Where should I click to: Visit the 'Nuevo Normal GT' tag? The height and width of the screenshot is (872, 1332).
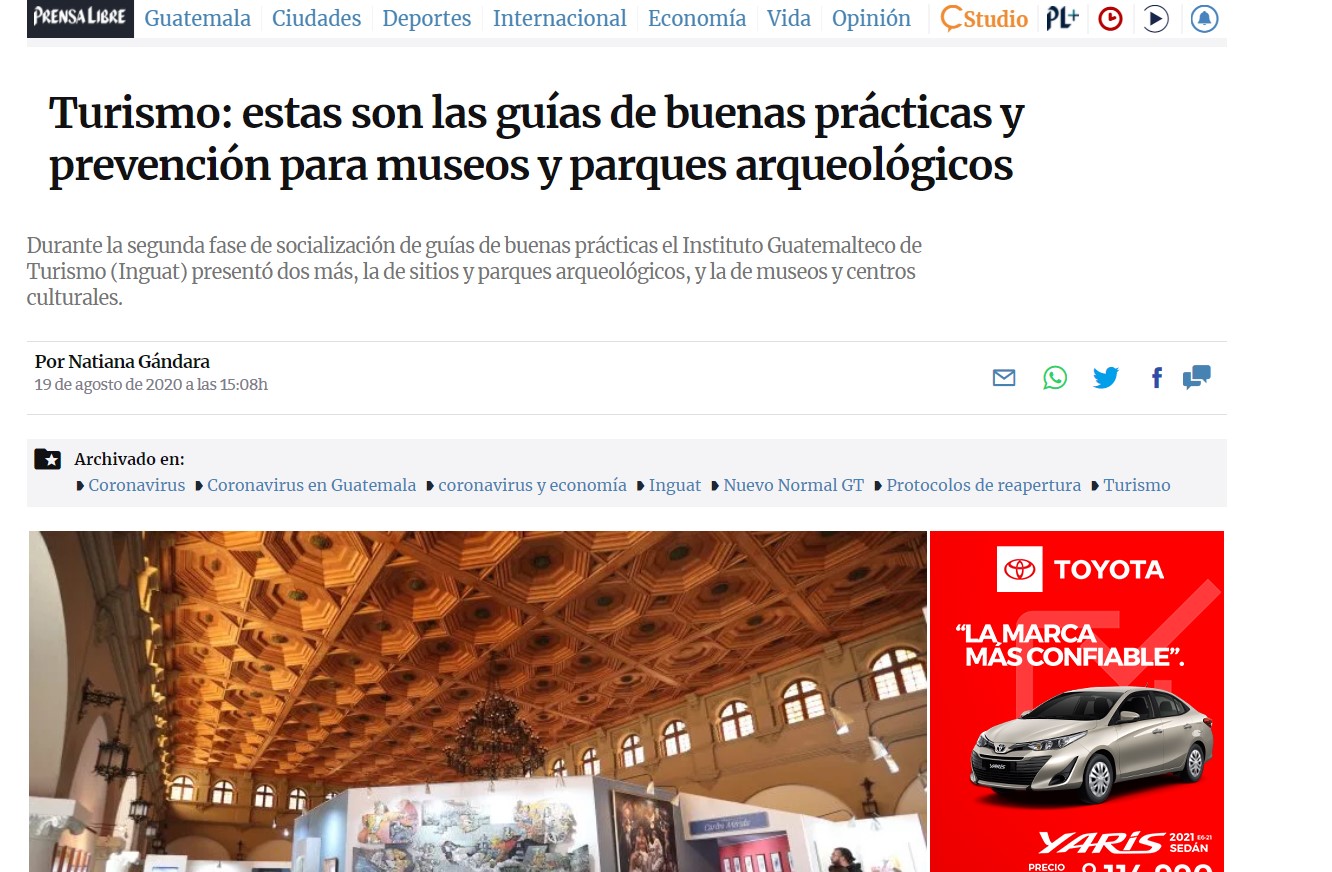click(x=794, y=485)
